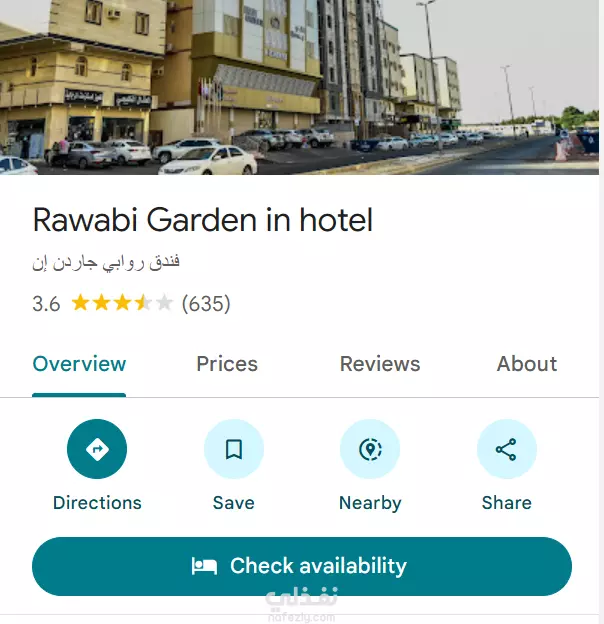The width and height of the screenshot is (604, 624).
Task: Click the yellow star rating icons
Action: click(x=122, y=303)
